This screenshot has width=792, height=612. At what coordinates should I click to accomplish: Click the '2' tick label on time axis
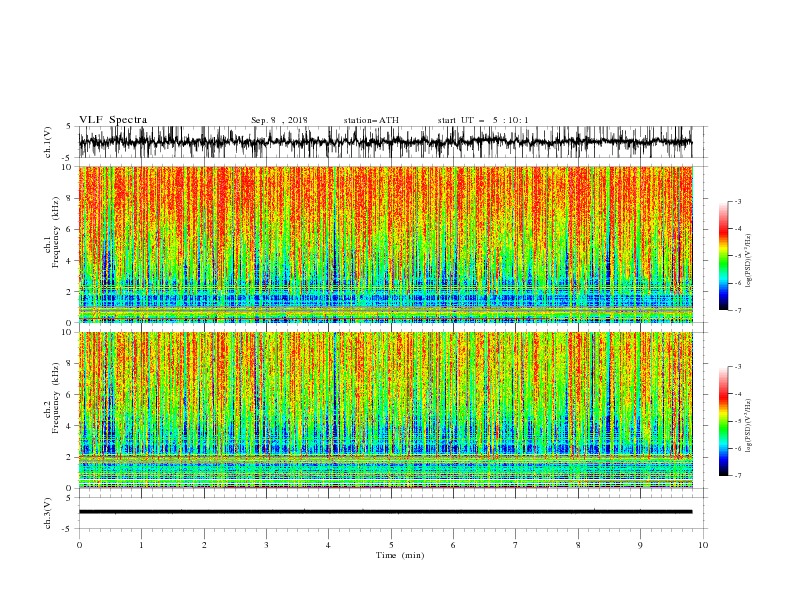[x=204, y=545]
